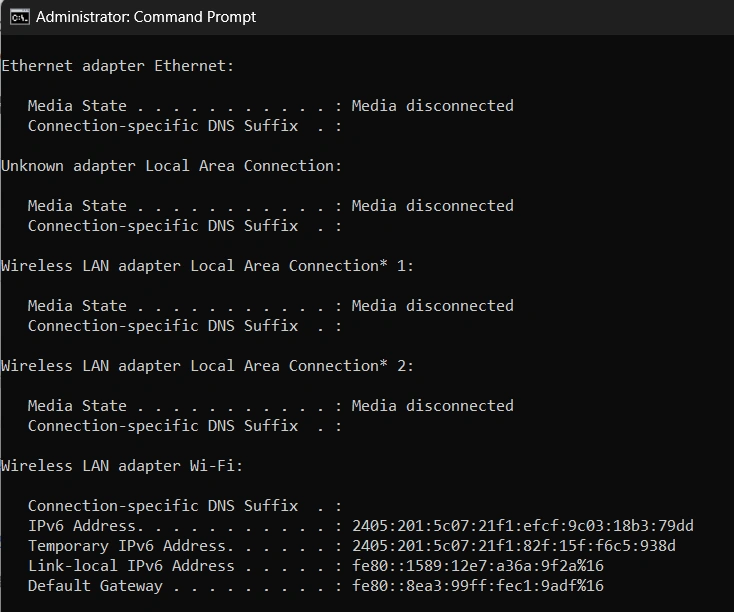Click 'Connection-specific DNS Suffix' under Local Area Connection* 2
This screenshot has height=612, width=734.
click(x=163, y=426)
